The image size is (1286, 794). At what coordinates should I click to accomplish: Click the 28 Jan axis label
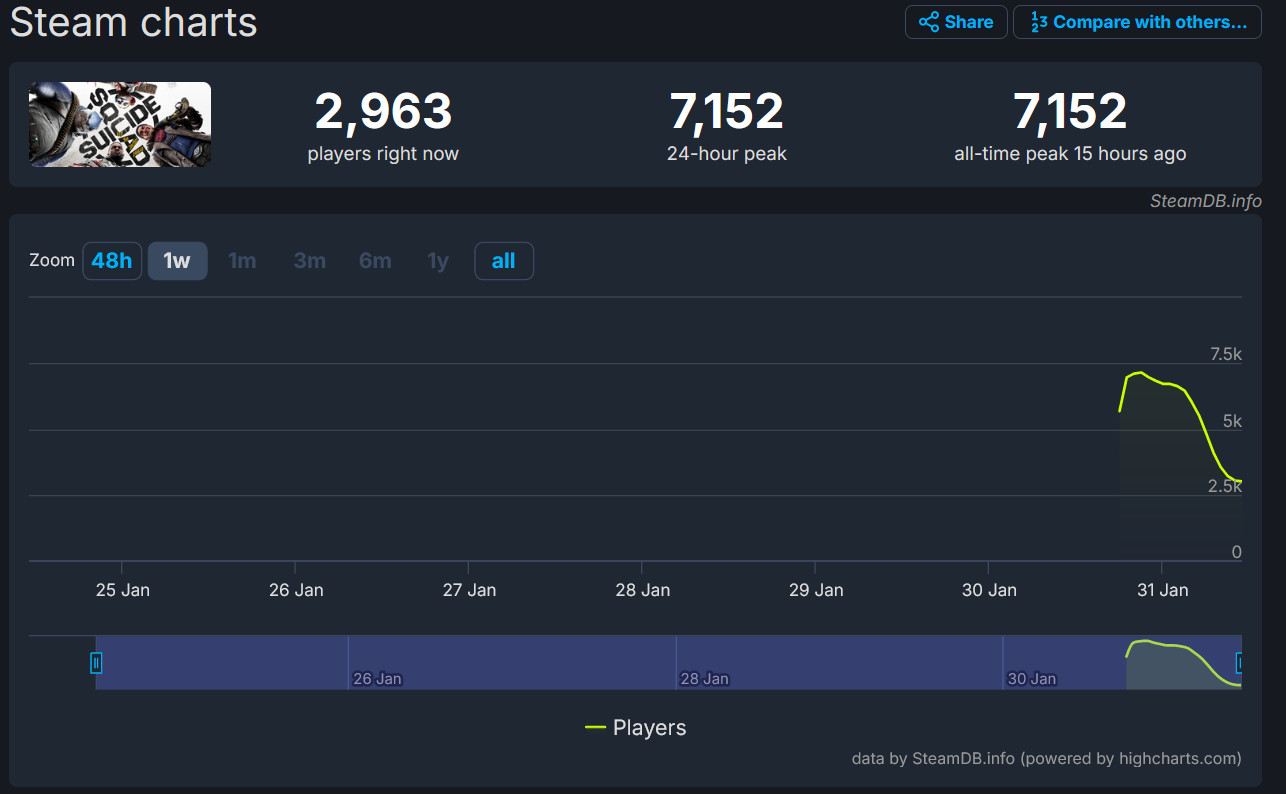[642, 590]
